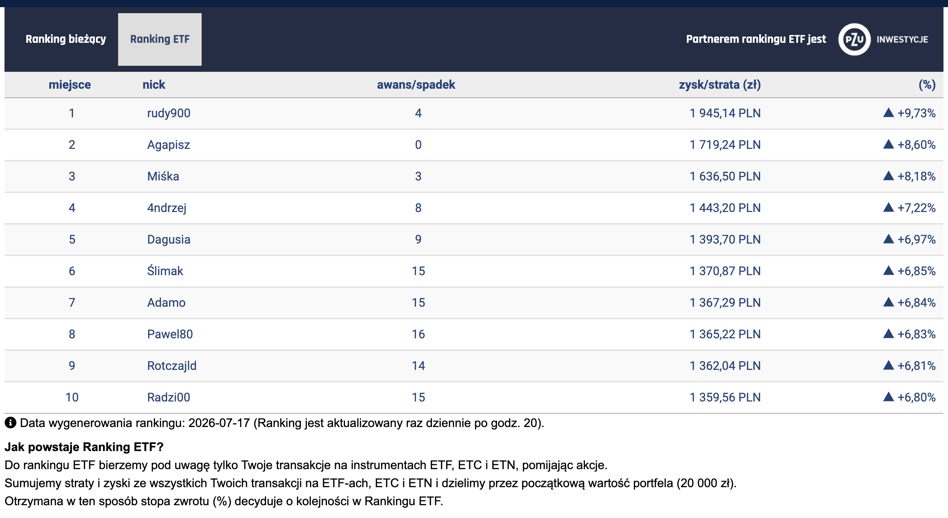Click the miejsce column header
Screen dimensions: 948x518
coord(70,85)
